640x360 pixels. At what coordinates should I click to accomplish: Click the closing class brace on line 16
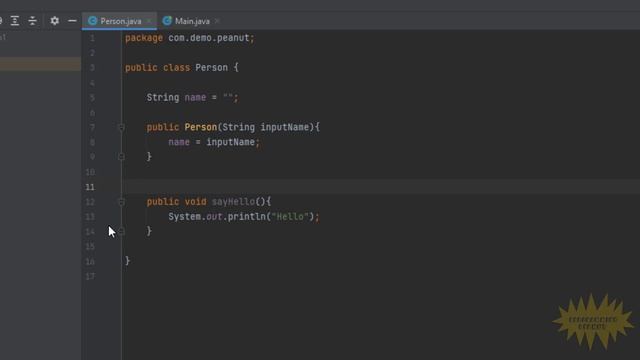(127, 261)
